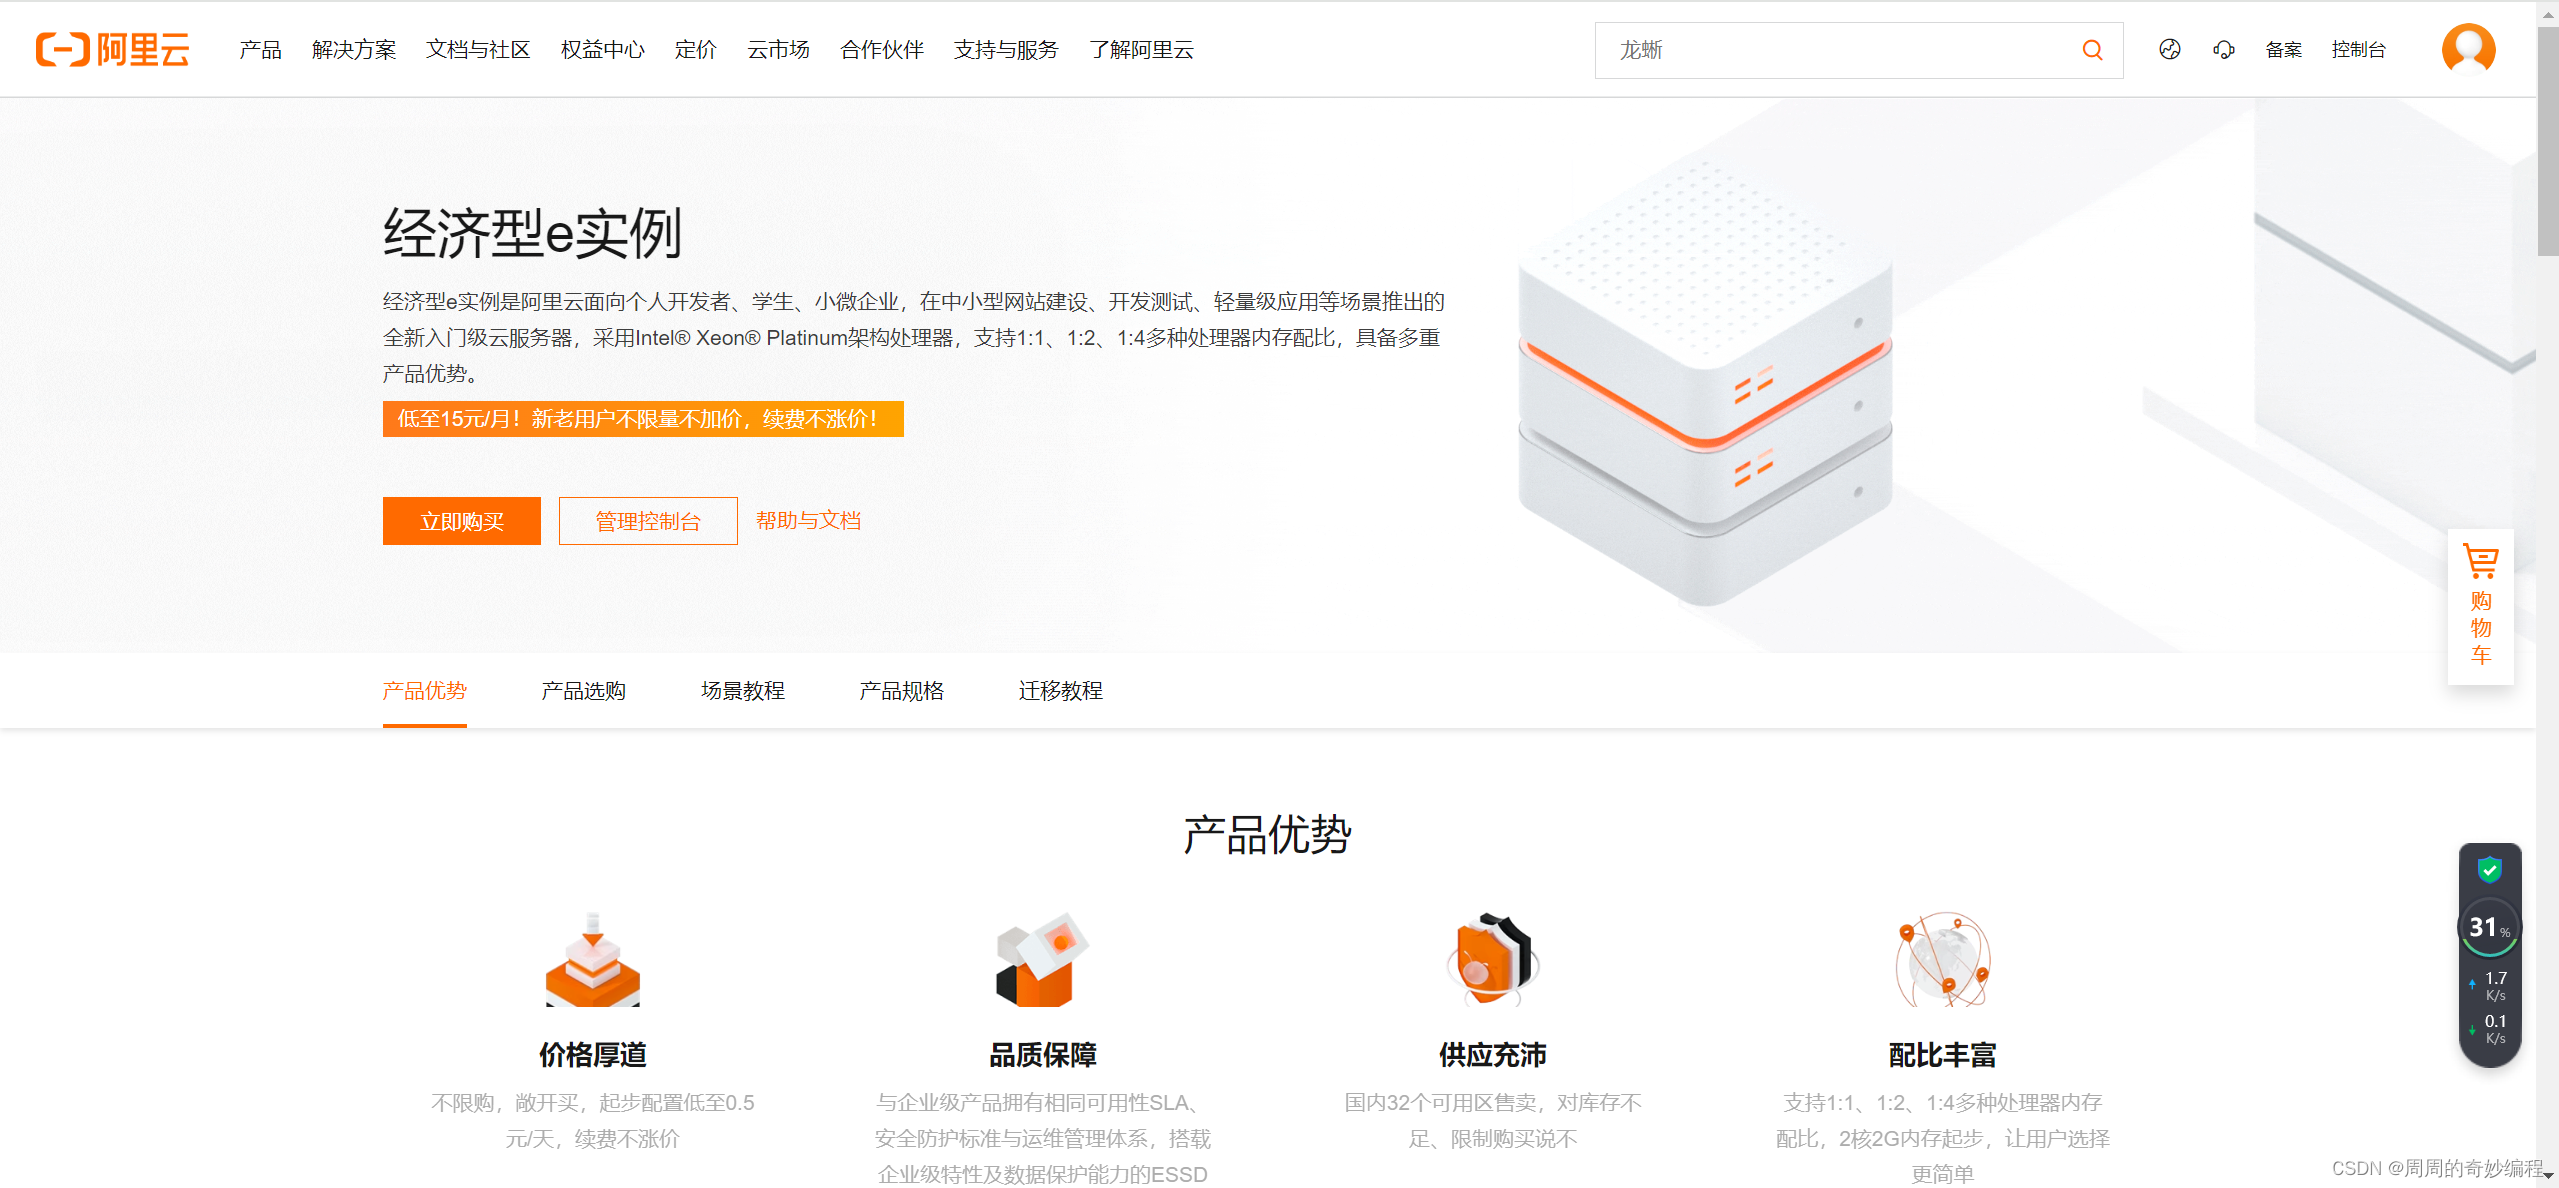Open the headset customer service icon
The image size is (2559, 1188).
[x=2223, y=49]
